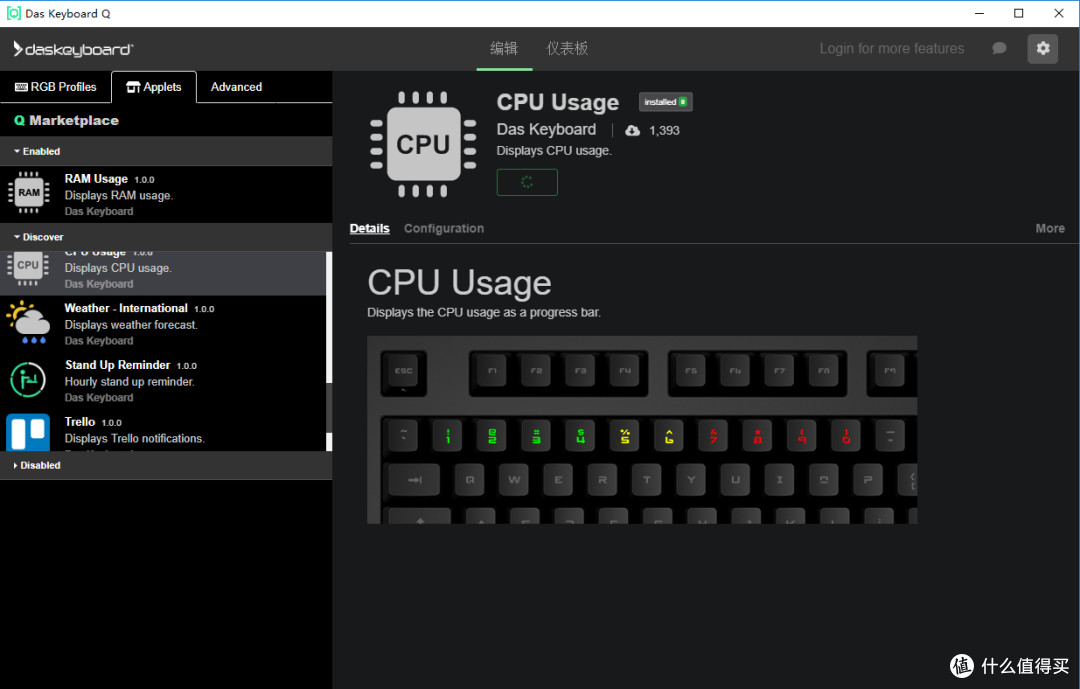The image size is (1080, 689).
Task: Open the Configuration tab
Action: tap(444, 228)
